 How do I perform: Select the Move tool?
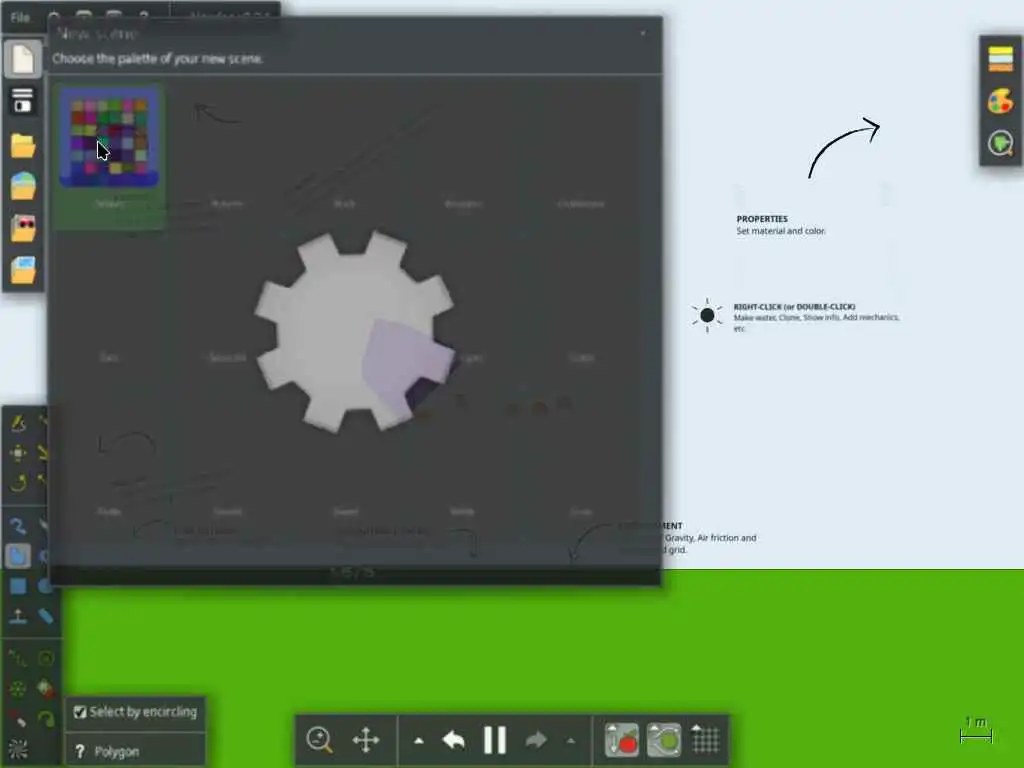click(x=18, y=453)
